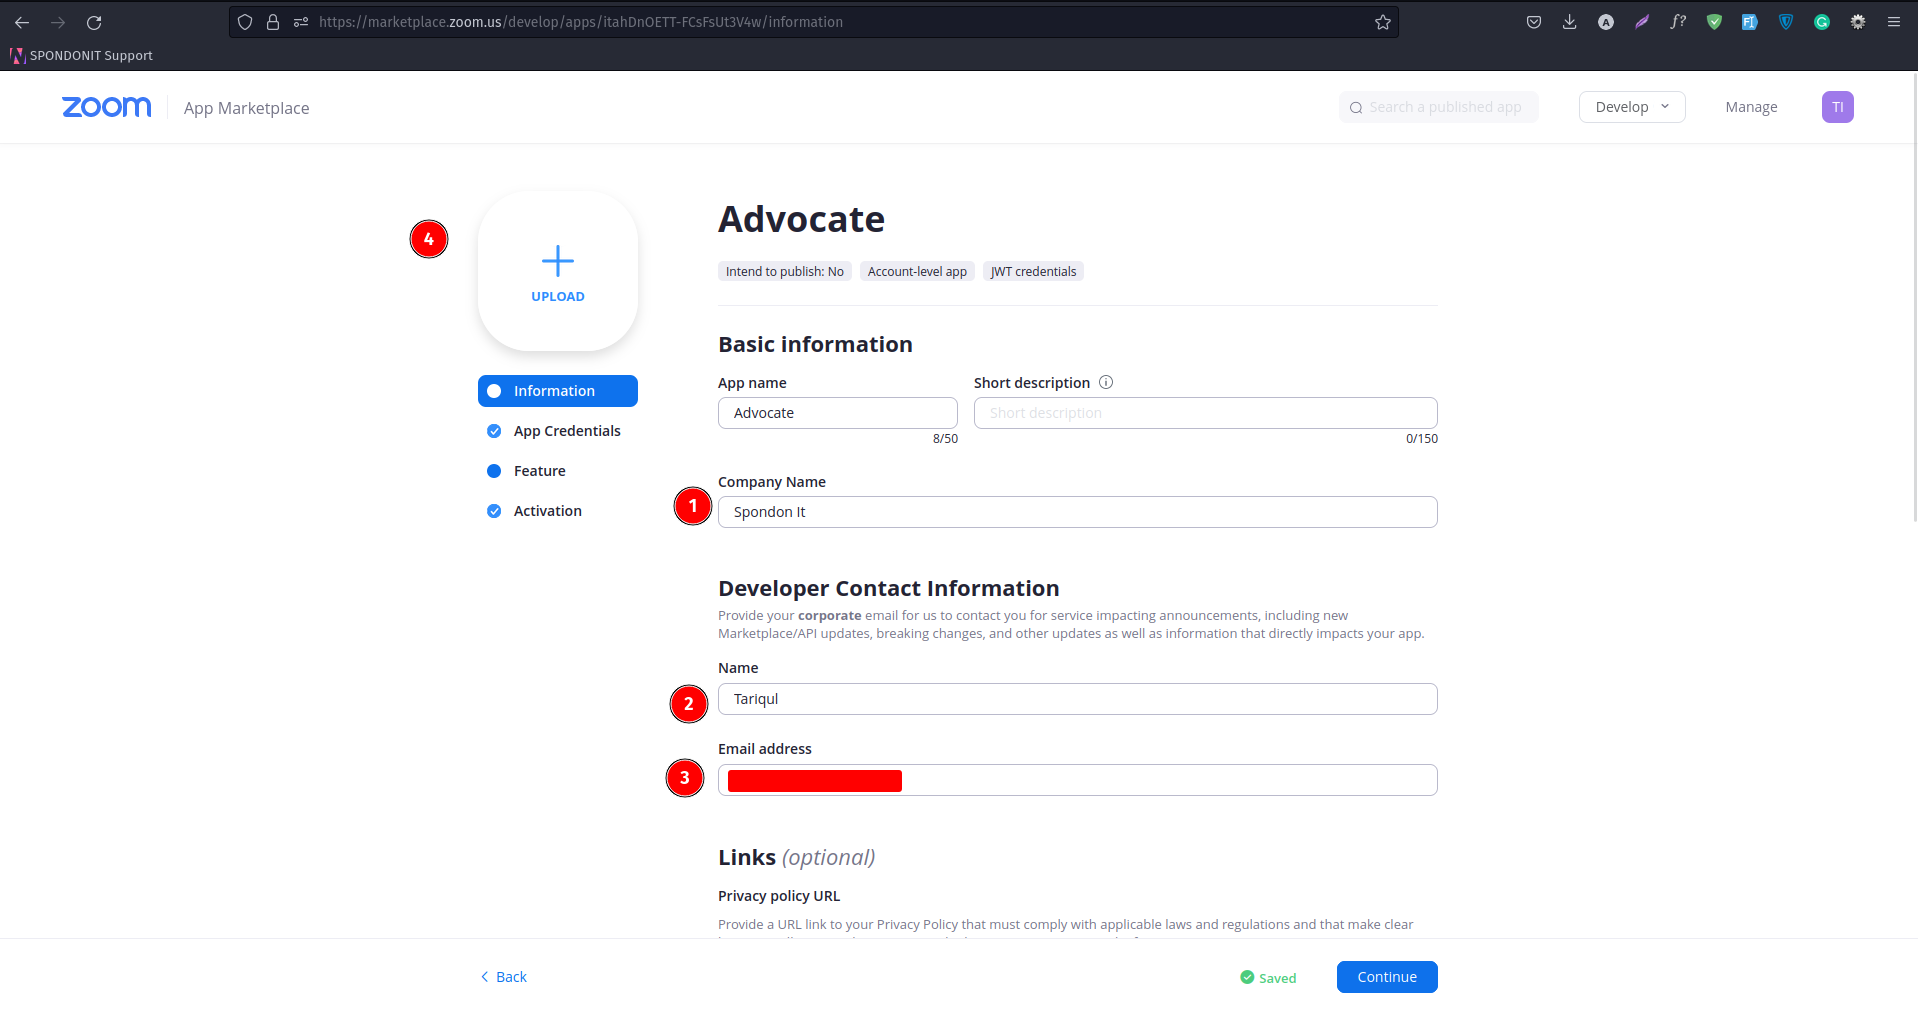Go back to previous browser page
This screenshot has width=1918, height=1014.
pyautogui.click(x=22, y=22)
